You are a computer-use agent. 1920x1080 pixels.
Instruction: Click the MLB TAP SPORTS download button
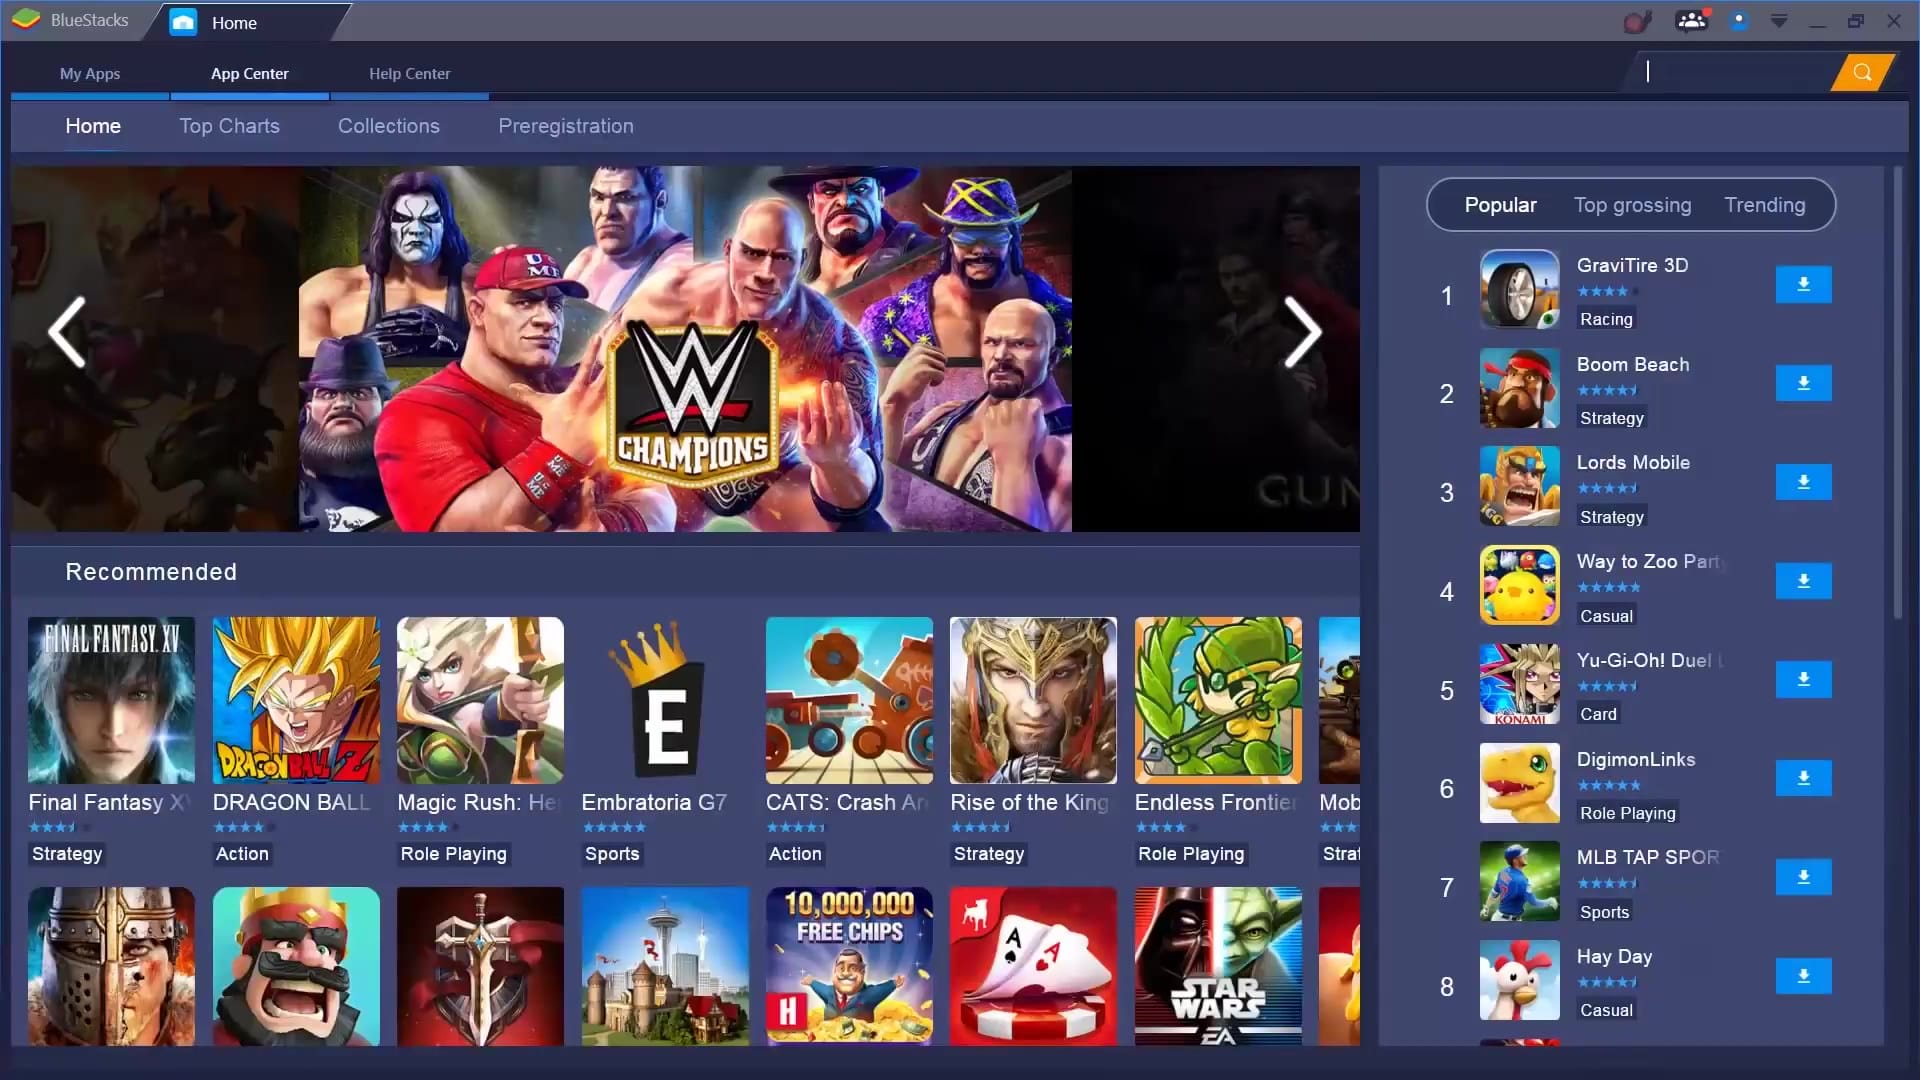coord(1803,877)
